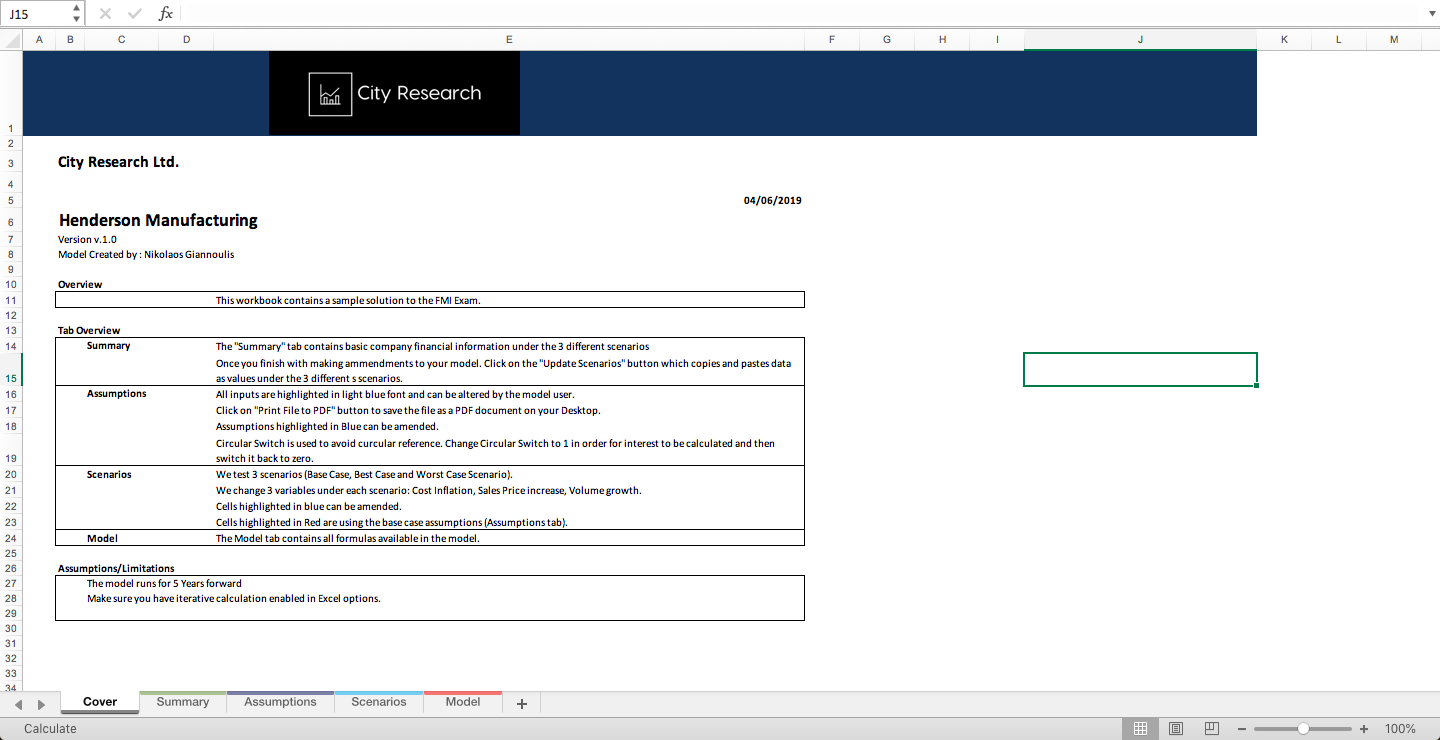Screen dimensions: 1440x740
Task: Click the cancel entry X icon
Action: coord(106,14)
